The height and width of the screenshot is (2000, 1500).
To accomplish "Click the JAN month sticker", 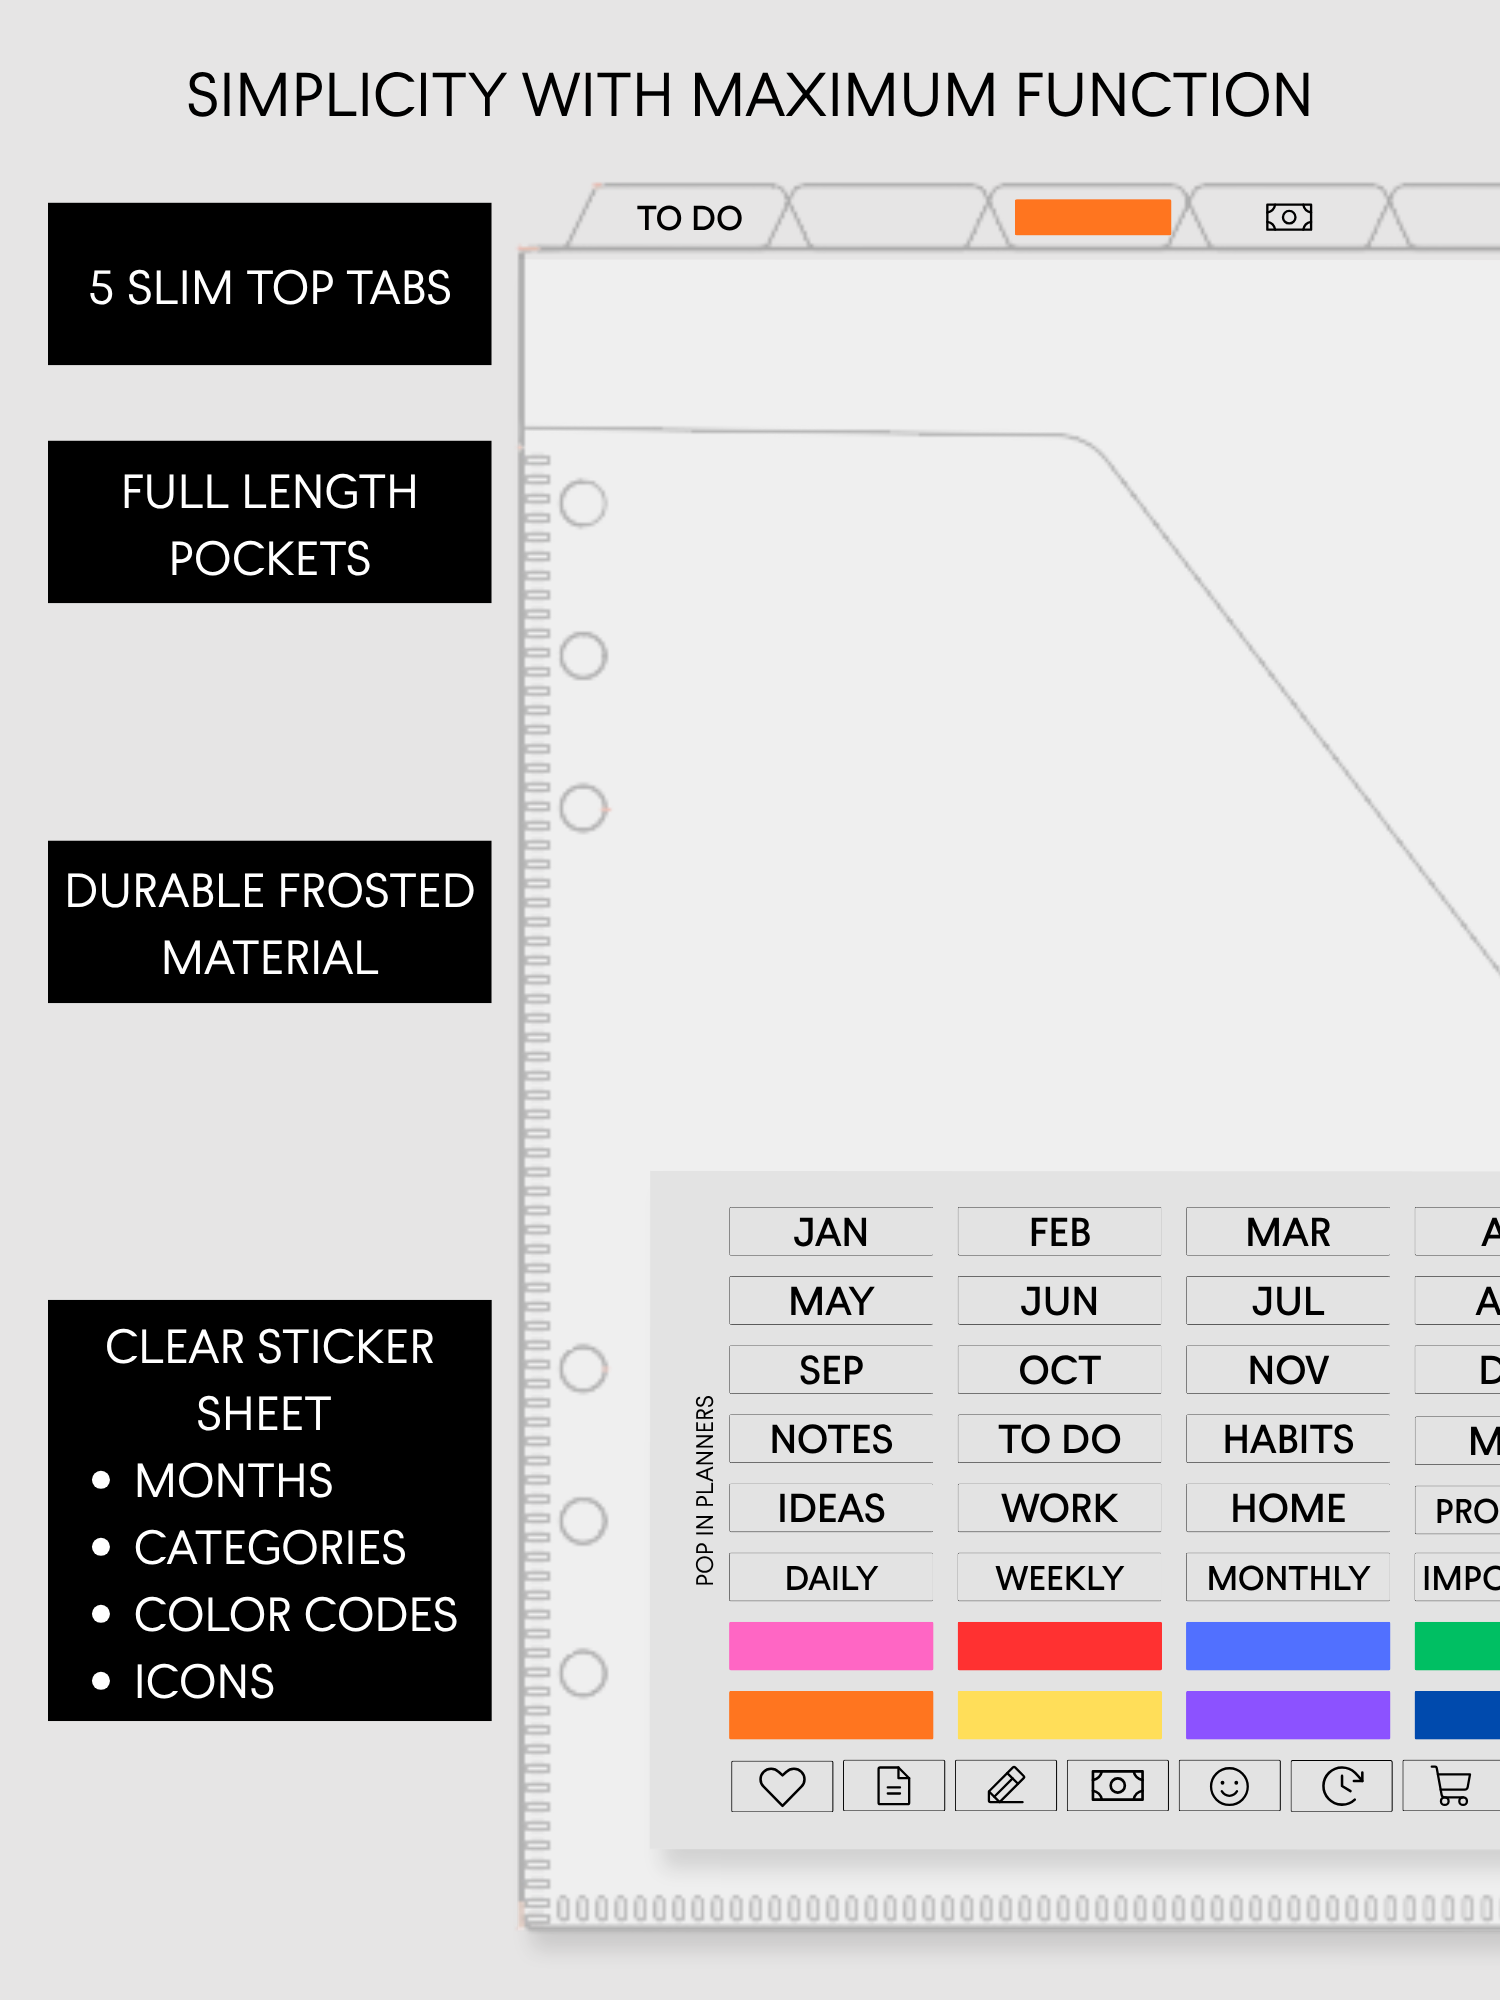I will (831, 1232).
